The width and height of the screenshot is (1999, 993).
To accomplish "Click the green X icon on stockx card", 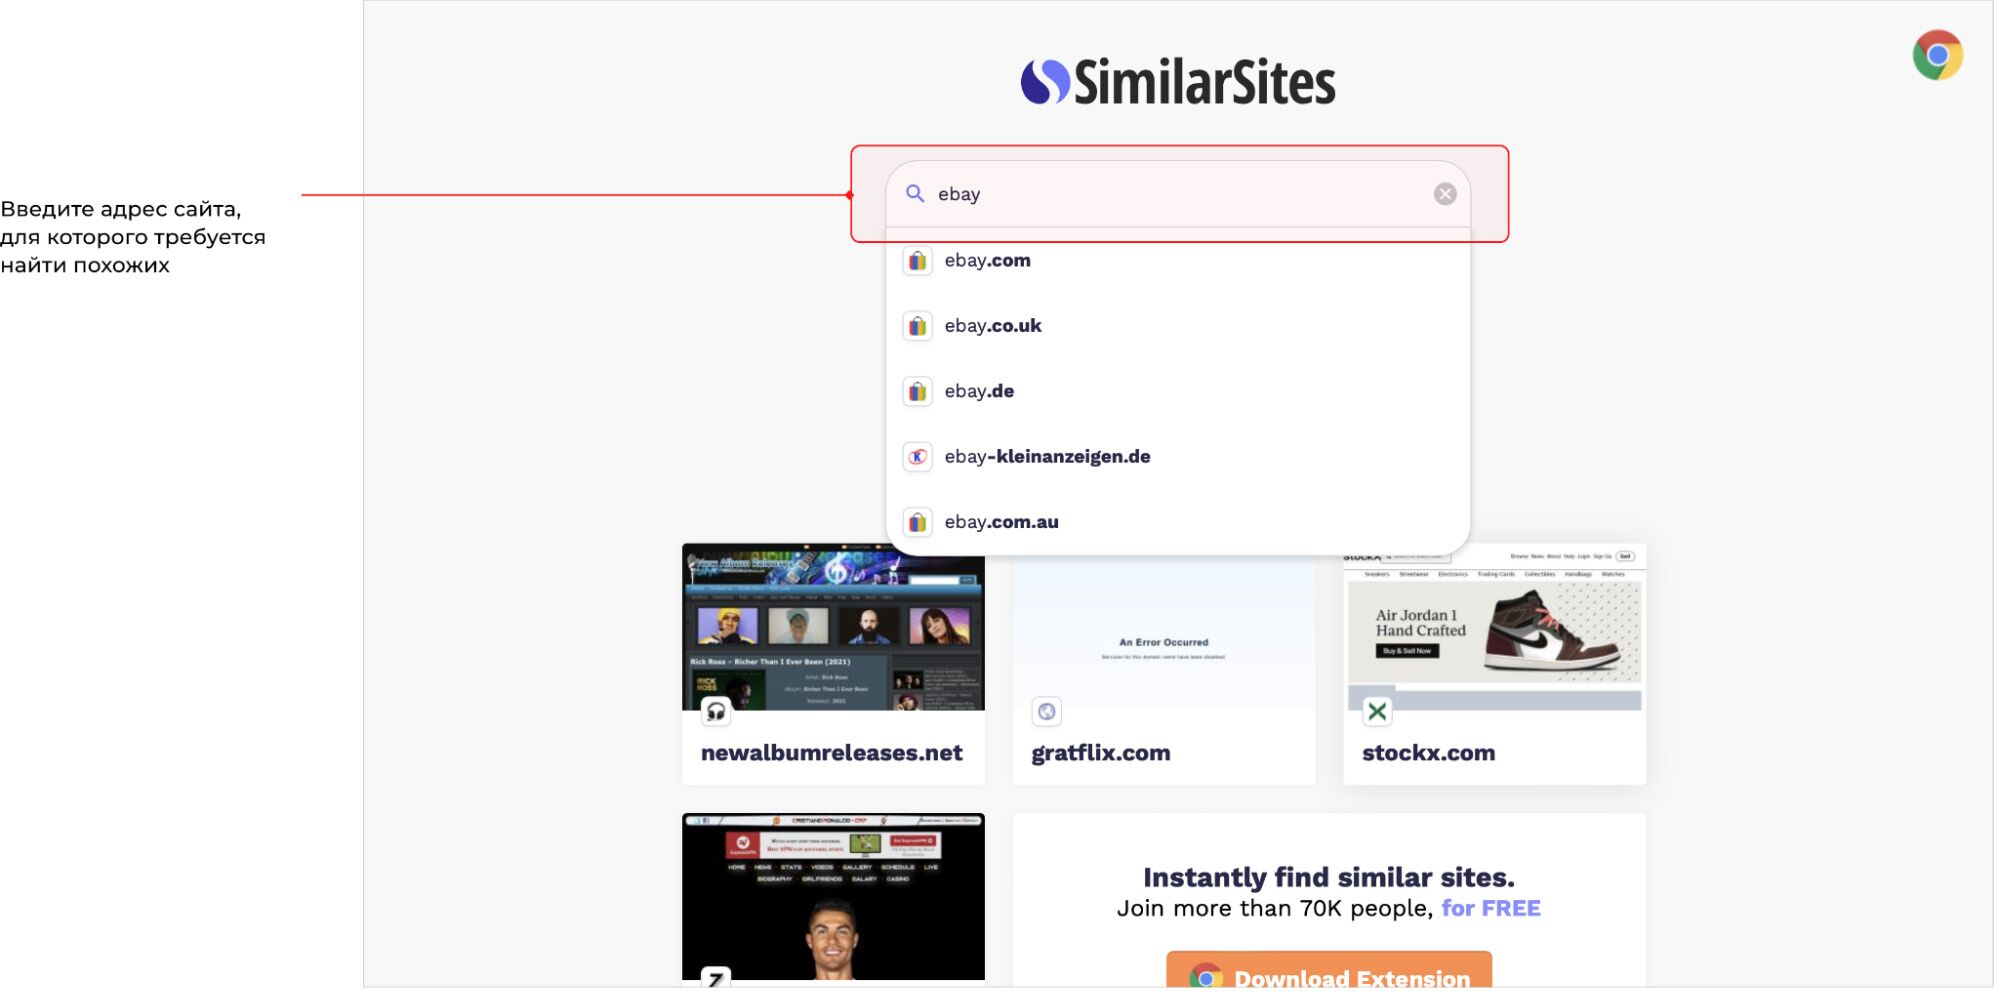I will 1376,711.
